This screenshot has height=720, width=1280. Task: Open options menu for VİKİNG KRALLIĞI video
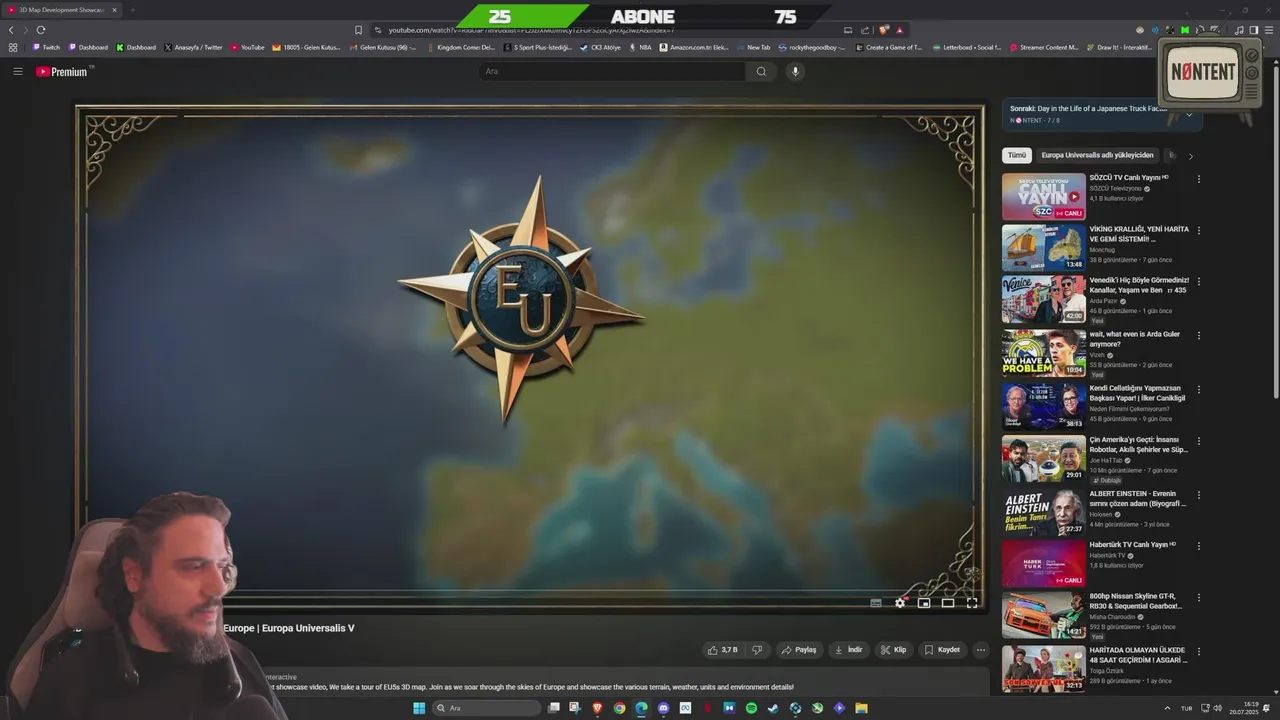(1199, 230)
